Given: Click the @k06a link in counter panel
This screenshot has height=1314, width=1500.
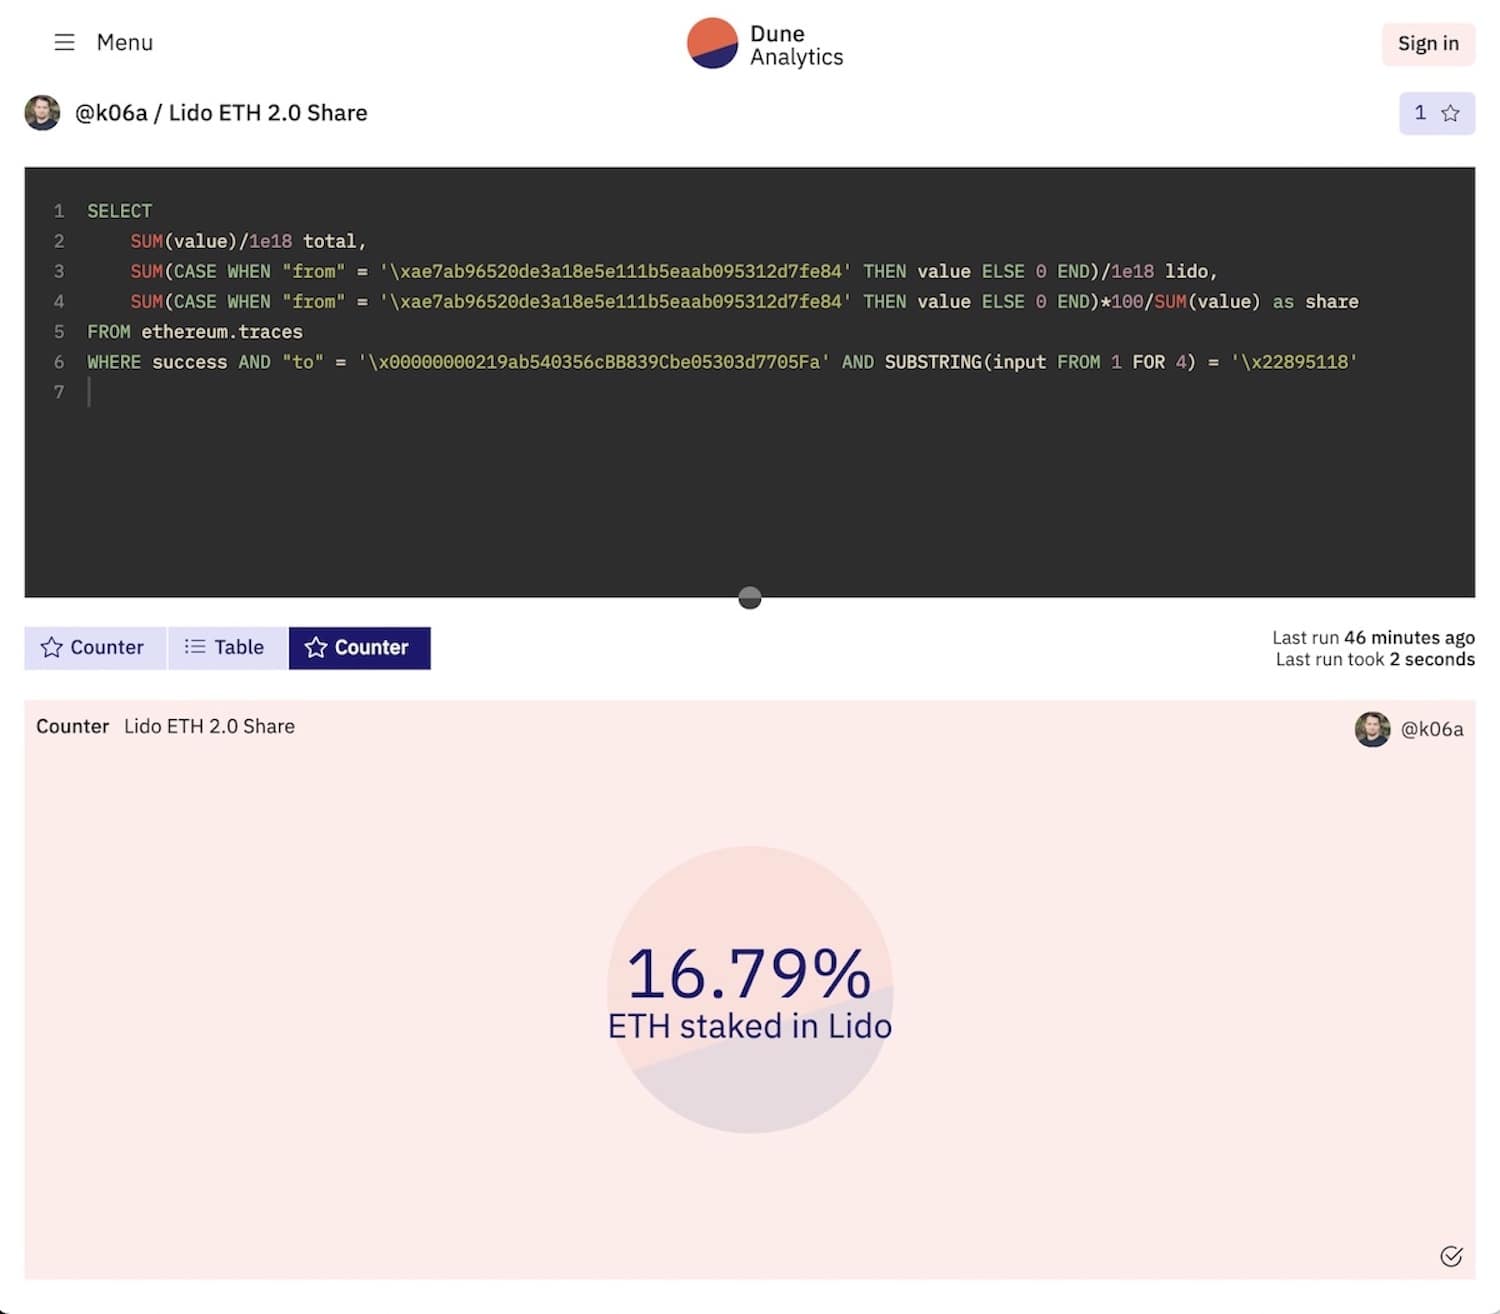Looking at the screenshot, I should click(x=1432, y=729).
